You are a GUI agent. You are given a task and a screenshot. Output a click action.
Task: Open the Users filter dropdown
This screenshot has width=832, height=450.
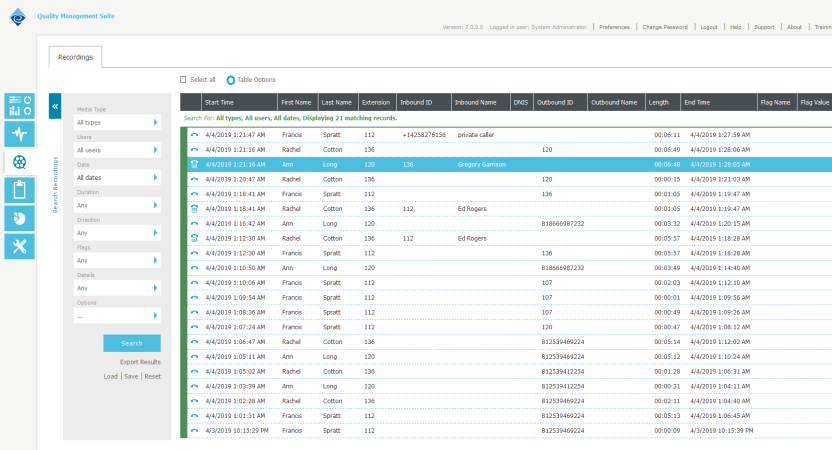click(117, 150)
